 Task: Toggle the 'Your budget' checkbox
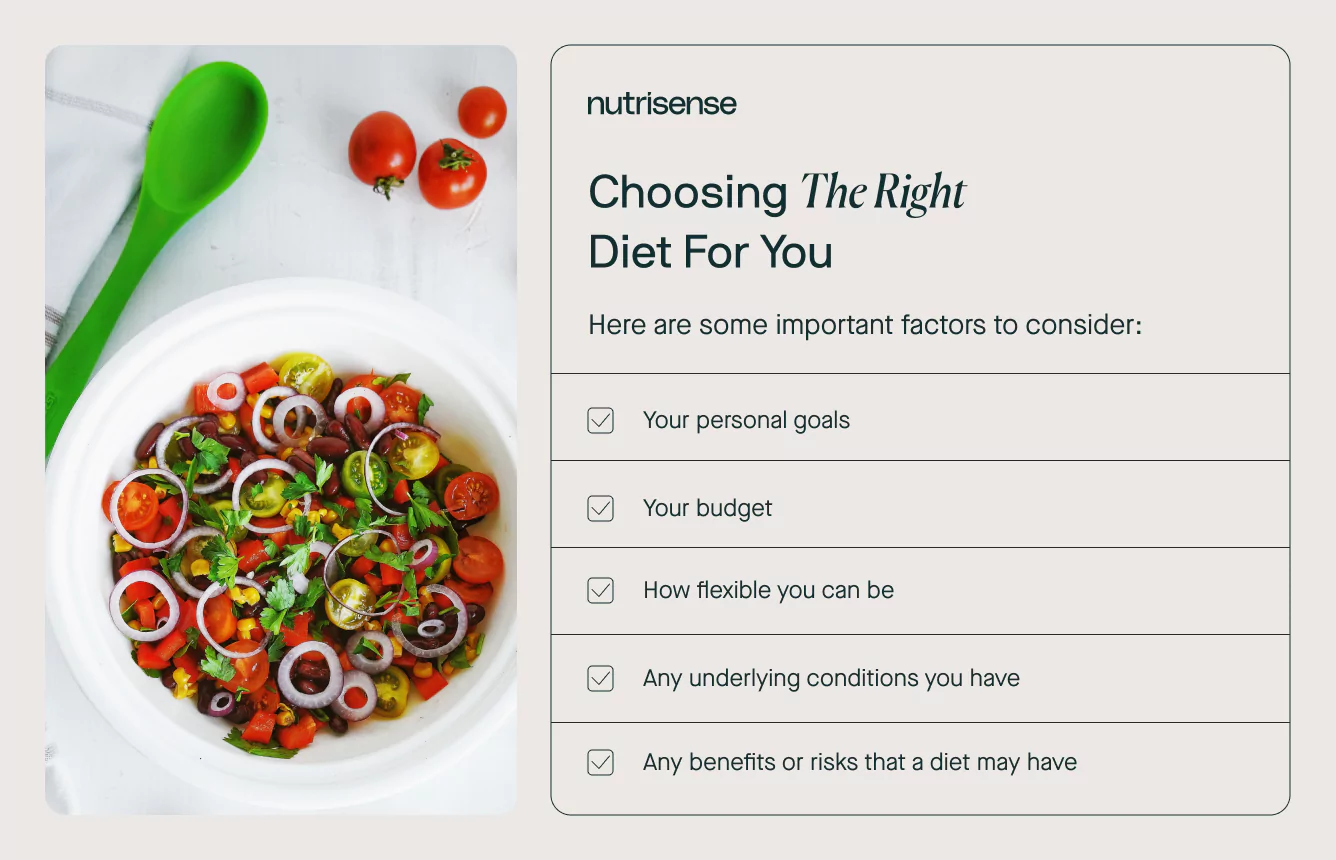pos(600,508)
